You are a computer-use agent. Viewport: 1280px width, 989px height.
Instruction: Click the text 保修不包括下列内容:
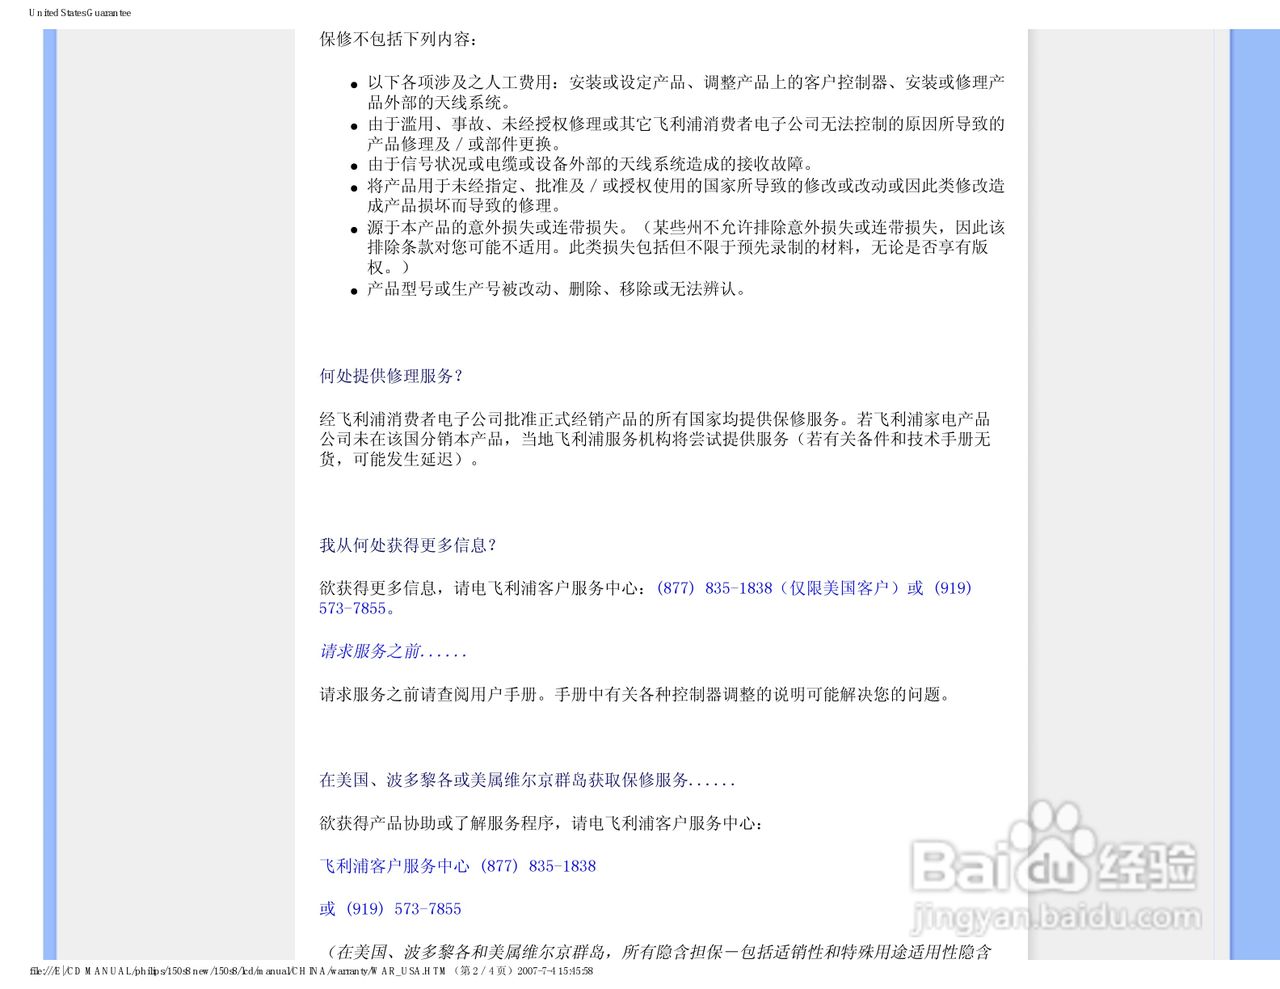pyautogui.click(x=399, y=39)
